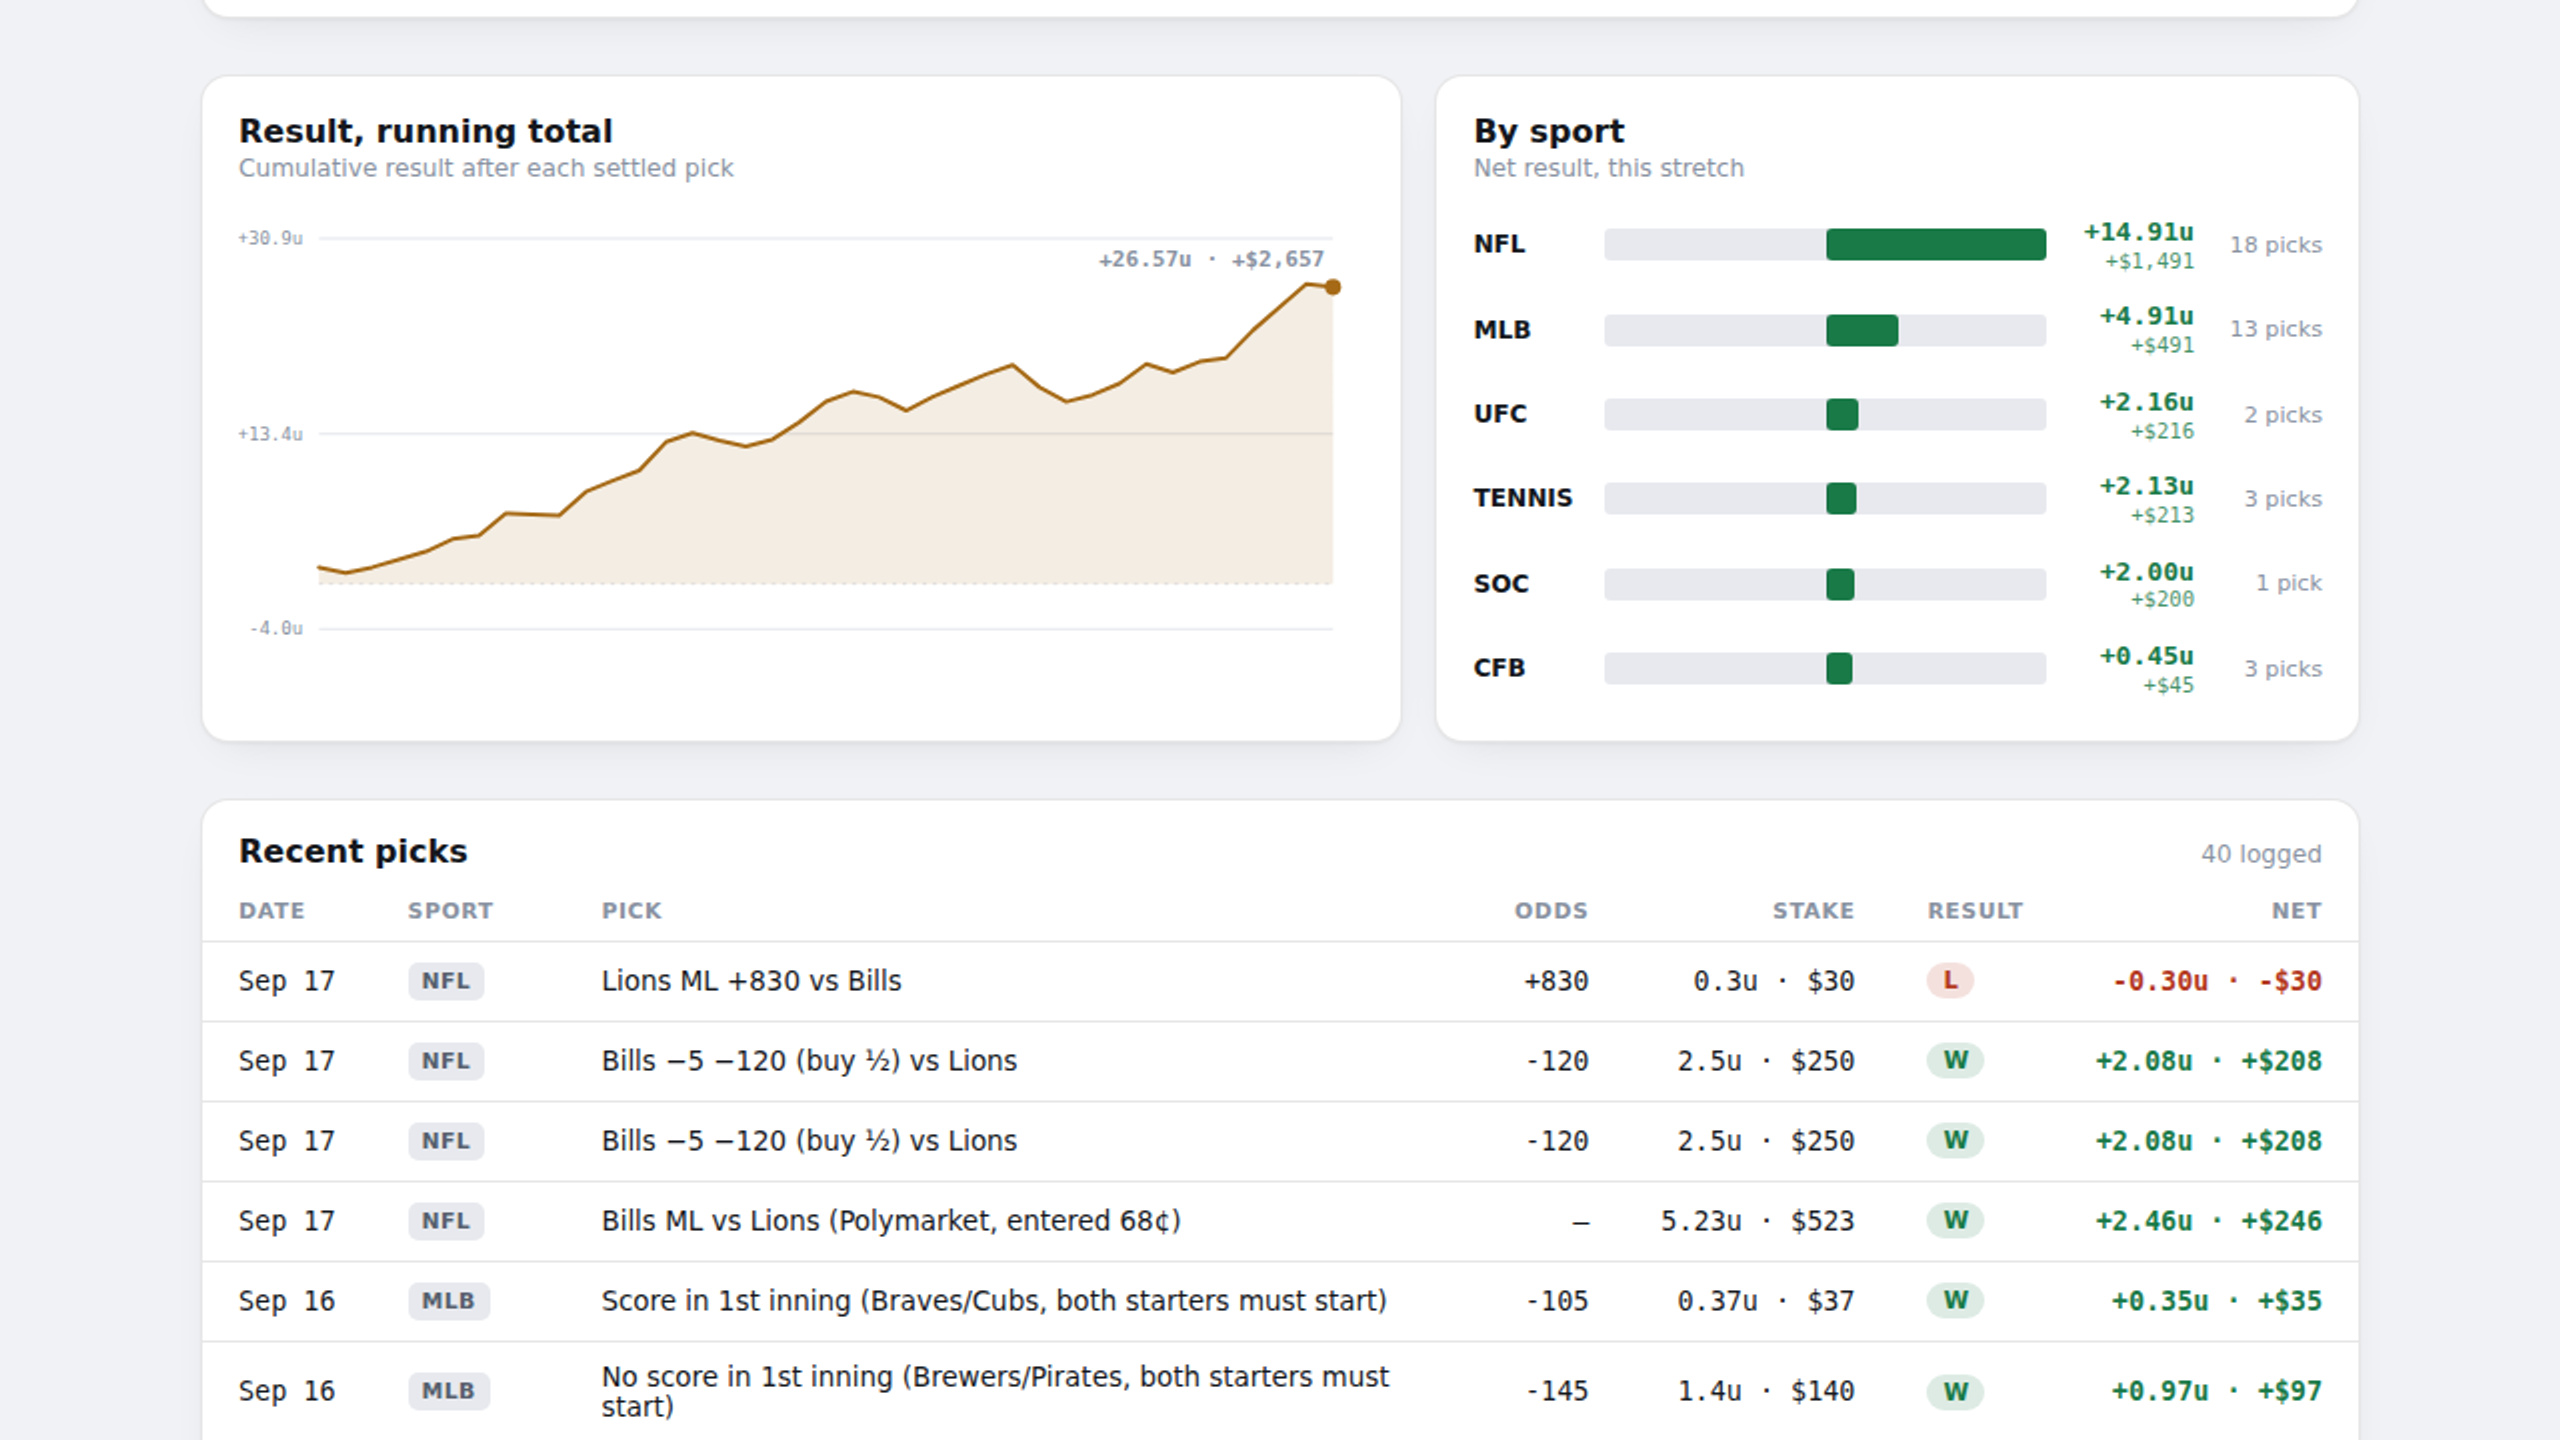Click the MLB tag on Brewers/Pirates row
Screen dimensions: 2560x1440
pyautogui.click(x=448, y=1391)
